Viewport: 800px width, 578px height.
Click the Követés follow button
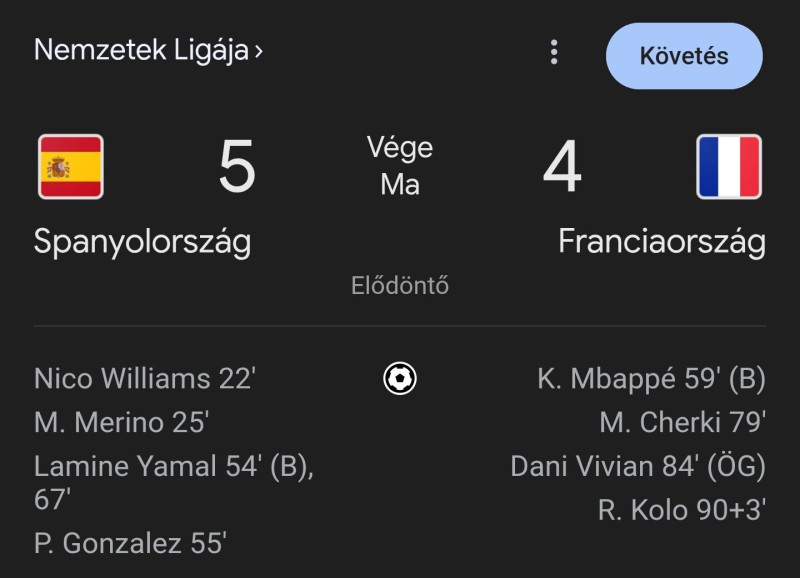[x=684, y=56]
